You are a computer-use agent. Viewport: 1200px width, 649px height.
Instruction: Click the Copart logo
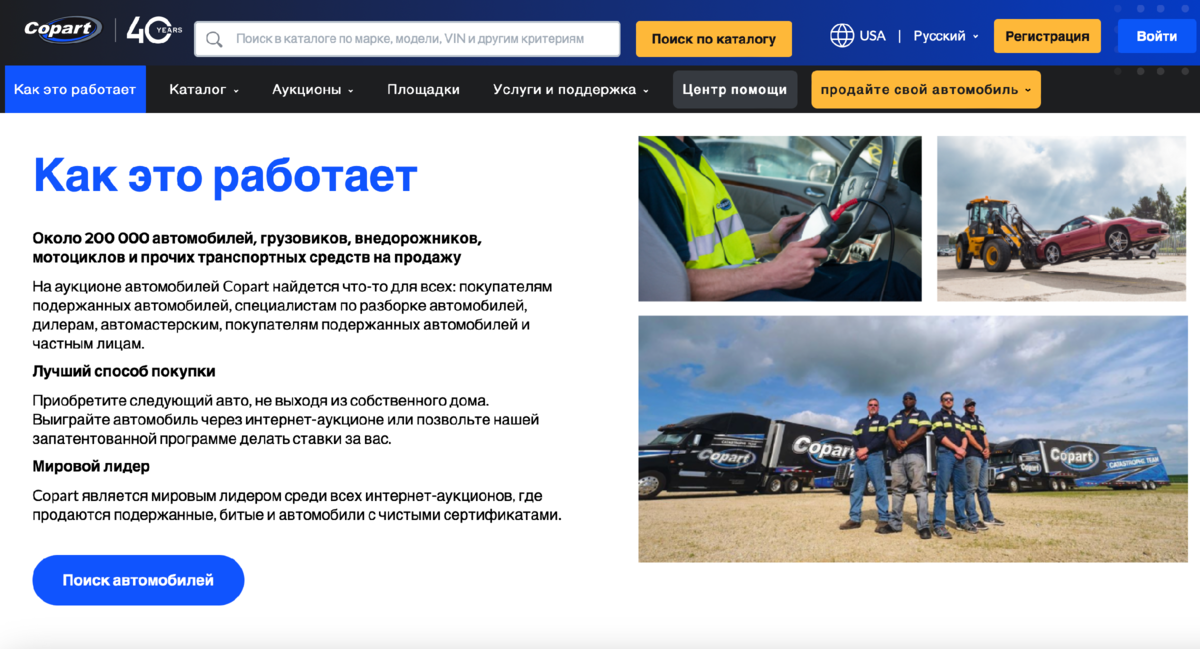tap(63, 29)
